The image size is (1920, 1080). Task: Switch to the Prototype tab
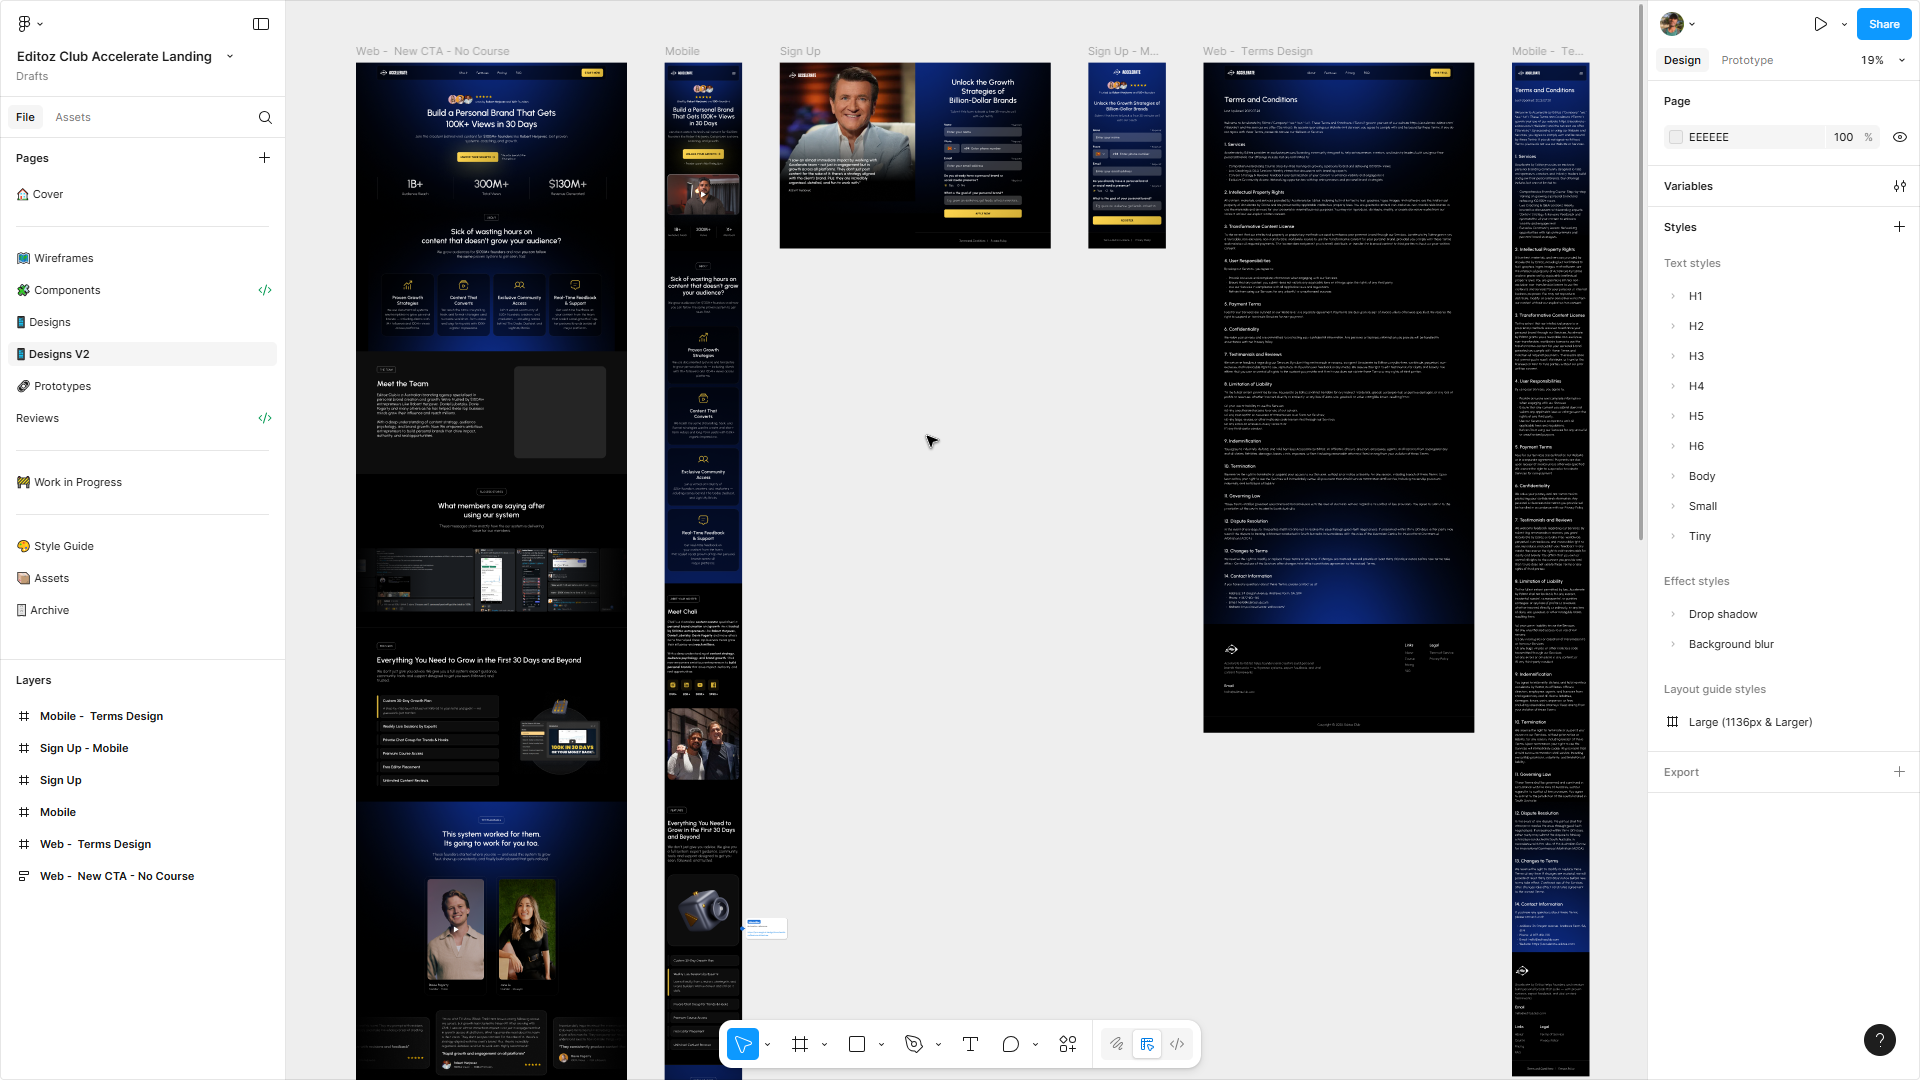point(1747,60)
